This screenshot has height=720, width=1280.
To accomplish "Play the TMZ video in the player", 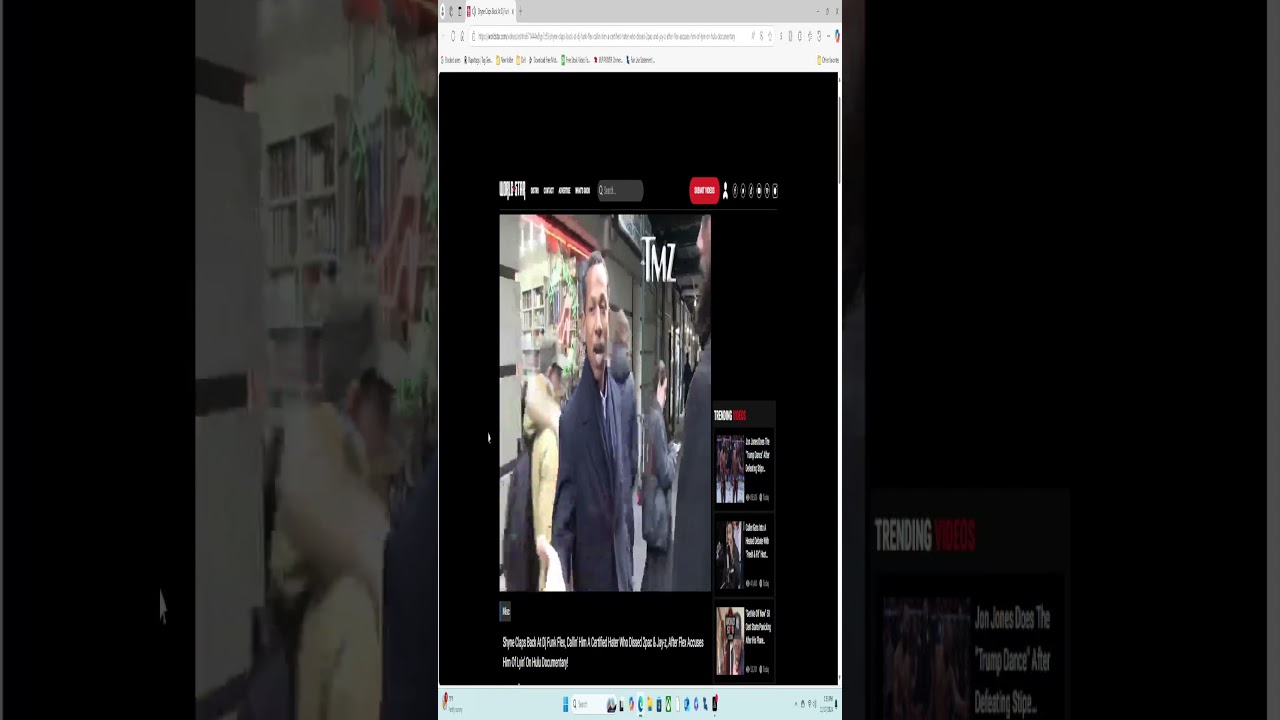I will 605,403.
